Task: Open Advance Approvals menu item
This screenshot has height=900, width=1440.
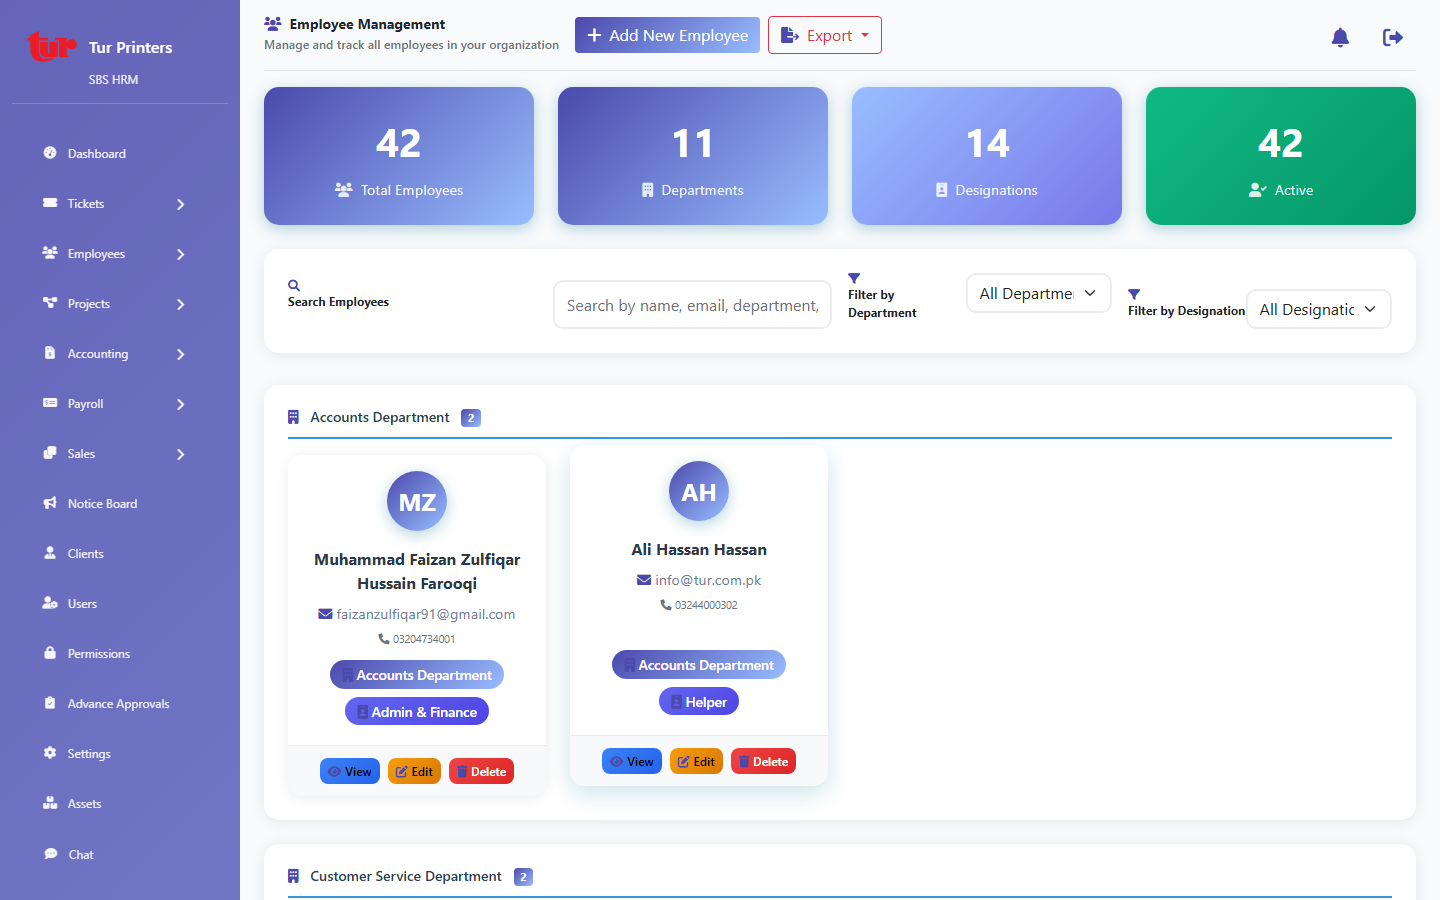Action: (118, 704)
